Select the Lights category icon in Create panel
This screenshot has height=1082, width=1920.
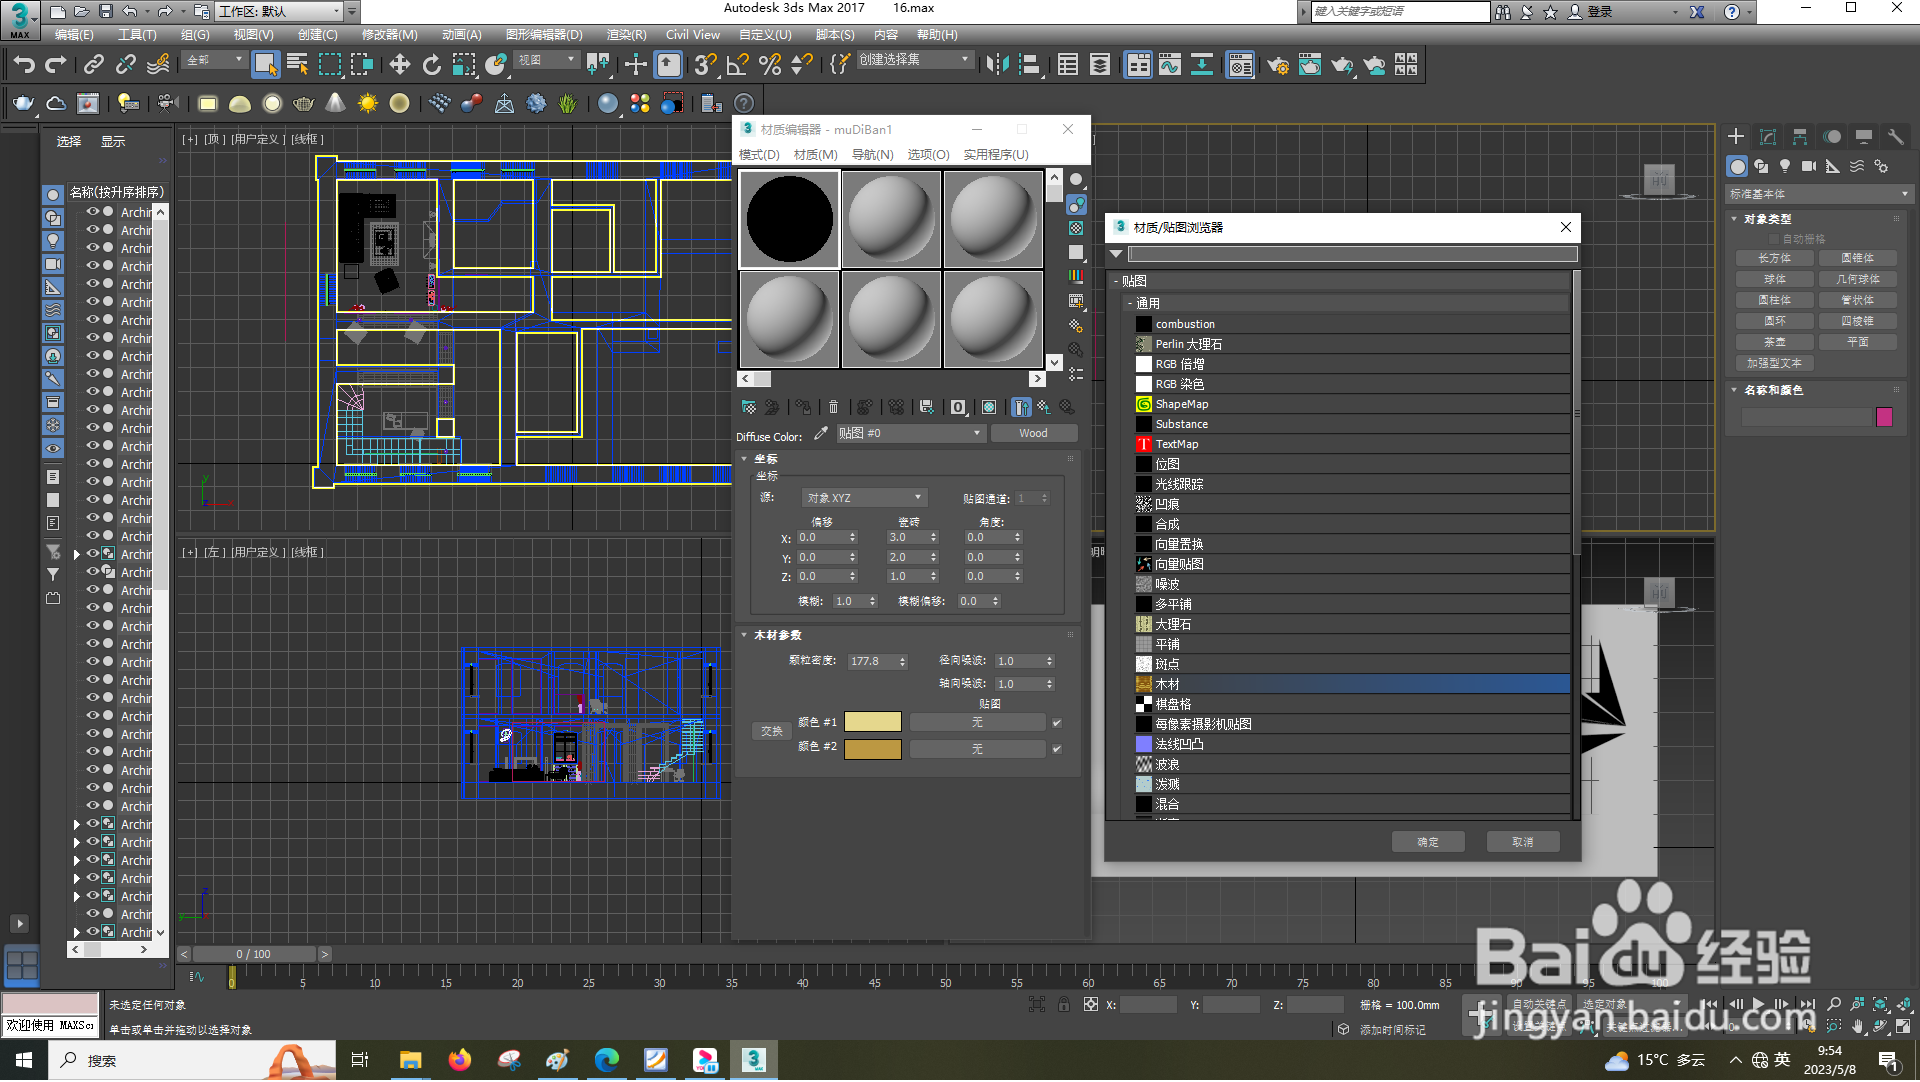pyautogui.click(x=1785, y=167)
